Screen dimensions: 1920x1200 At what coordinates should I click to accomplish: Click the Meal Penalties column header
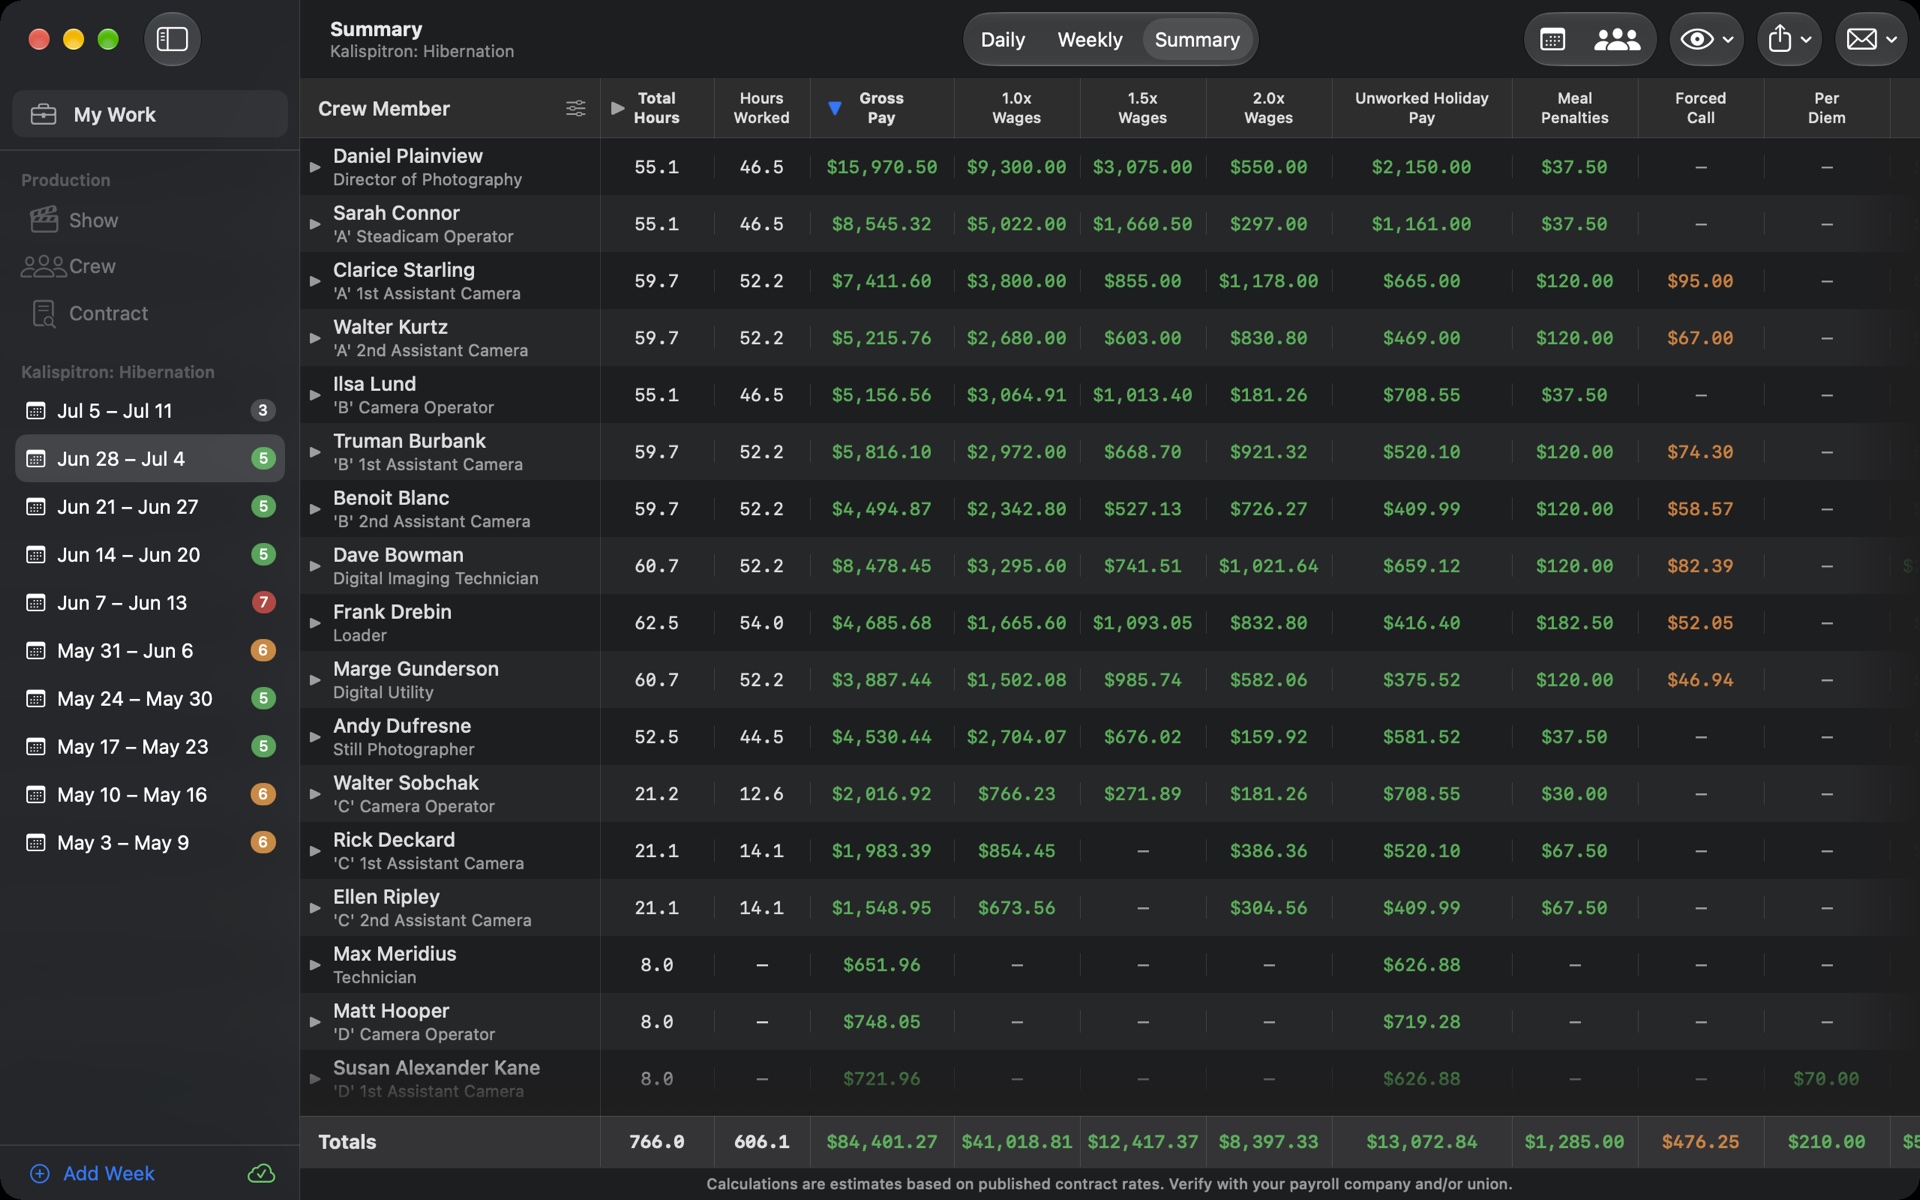coord(1574,108)
